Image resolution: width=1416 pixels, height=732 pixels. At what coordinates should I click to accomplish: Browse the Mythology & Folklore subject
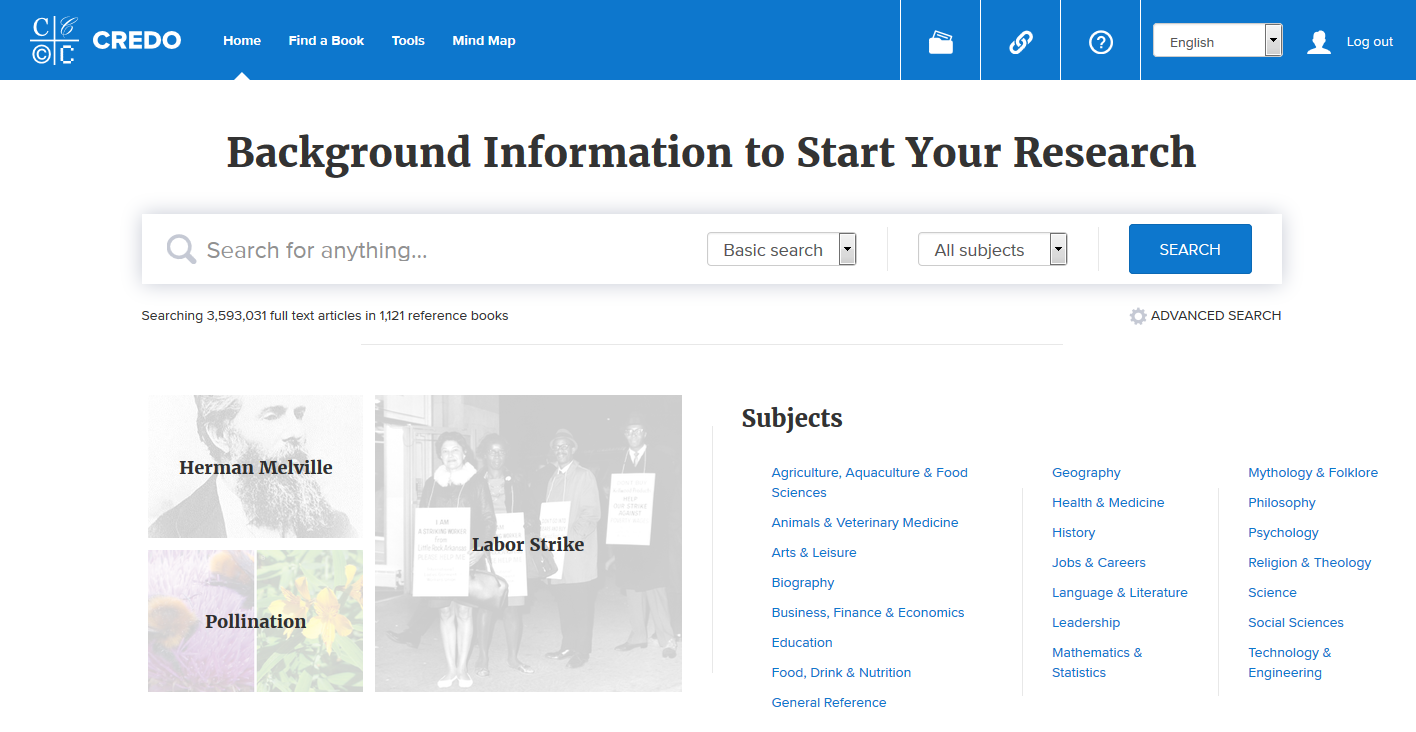coord(1312,473)
